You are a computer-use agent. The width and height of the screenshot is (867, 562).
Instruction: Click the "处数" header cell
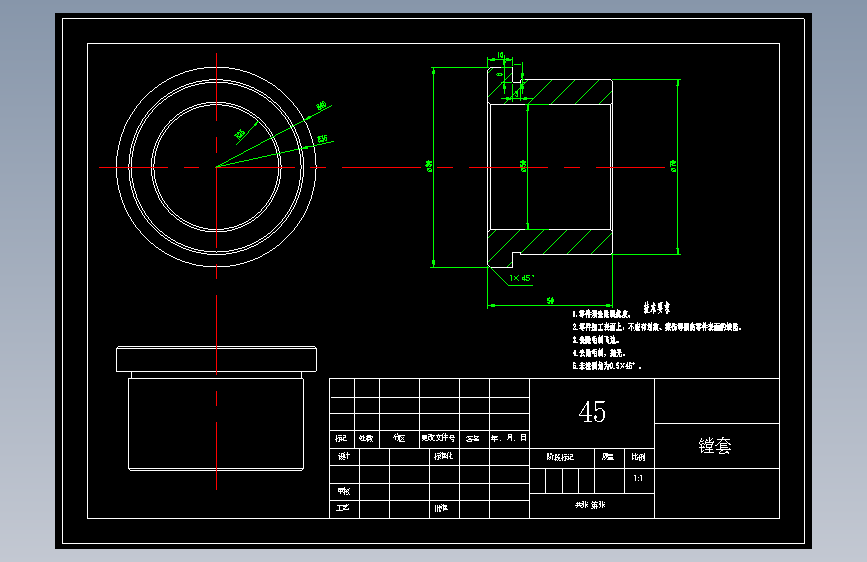click(366, 438)
